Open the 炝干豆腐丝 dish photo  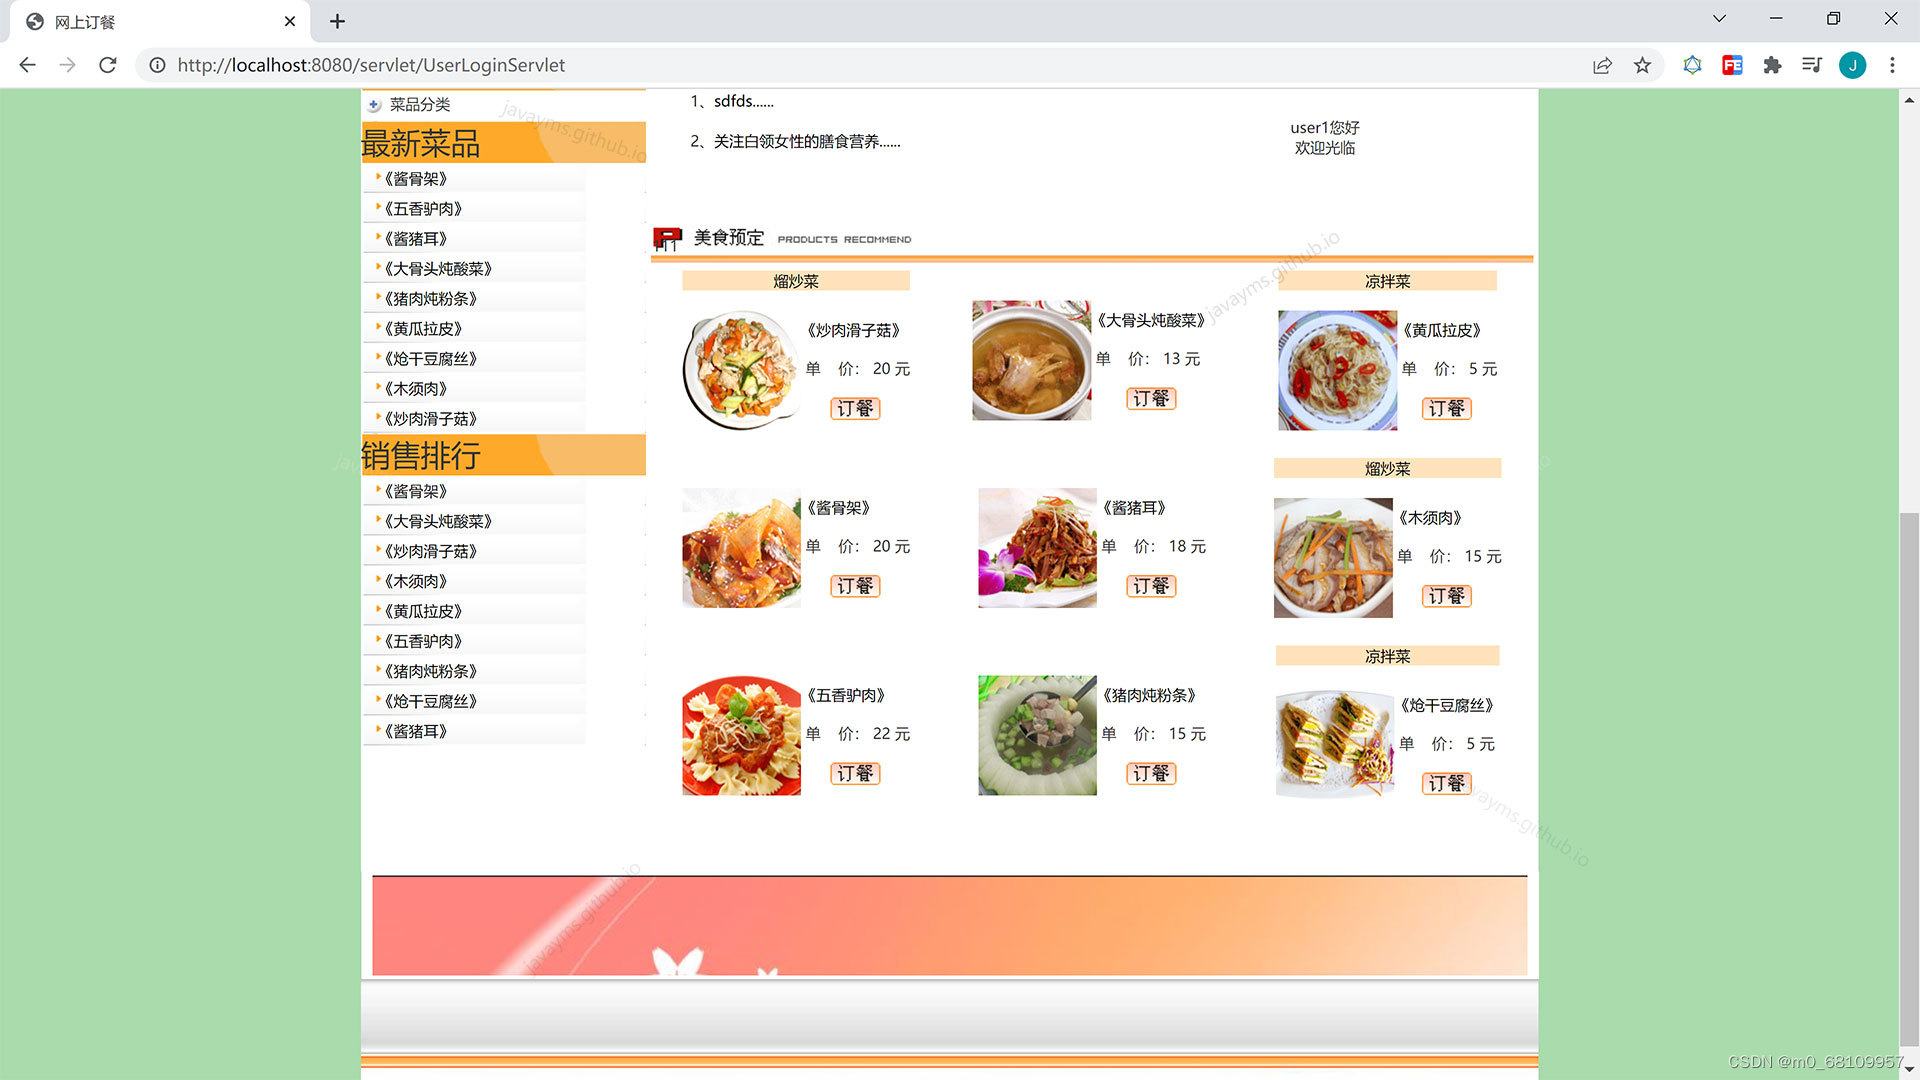[1335, 745]
